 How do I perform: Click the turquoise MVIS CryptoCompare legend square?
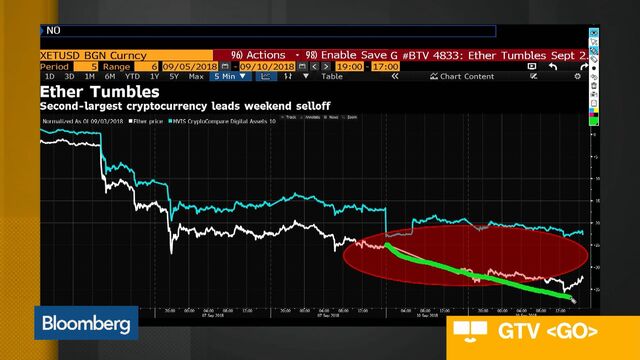(170, 121)
